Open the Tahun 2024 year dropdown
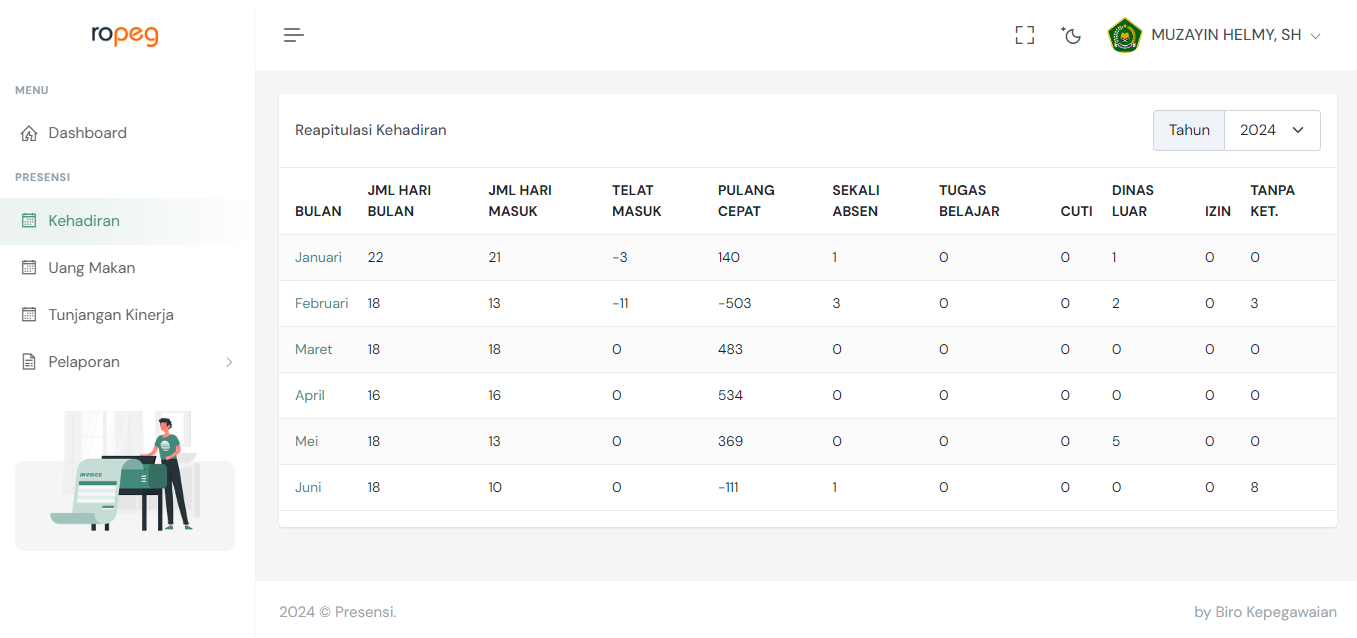This screenshot has height=638, width=1357. (x=1272, y=130)
